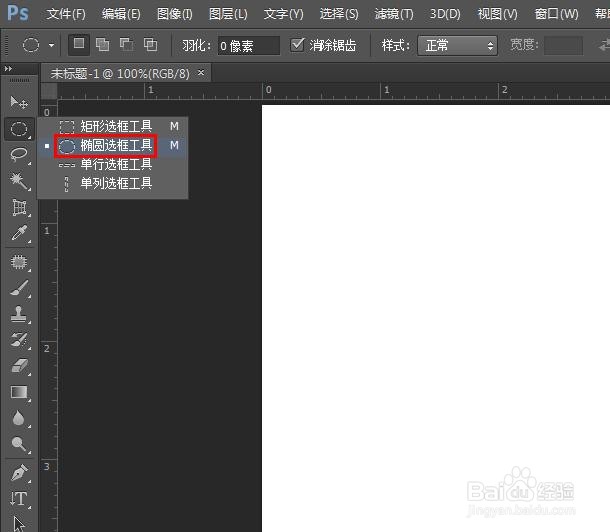This screenshot has height=532, width=610.
Task: Select the Blur tool
Action: tap(19, 418)
